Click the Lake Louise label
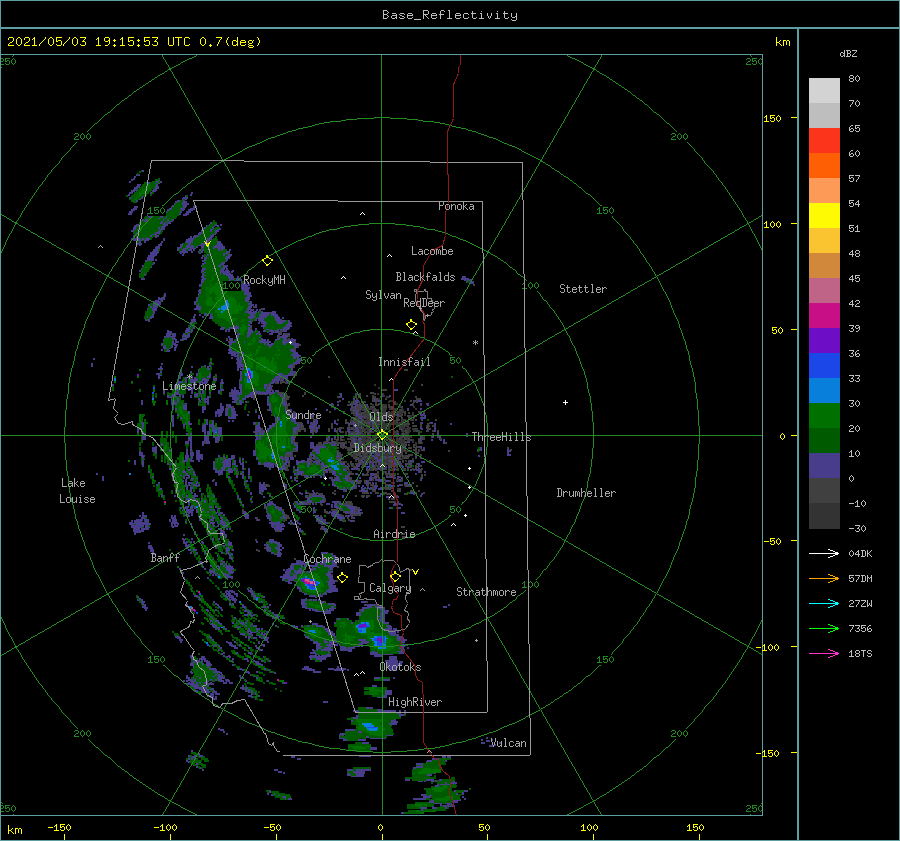 tap(77, 491)
